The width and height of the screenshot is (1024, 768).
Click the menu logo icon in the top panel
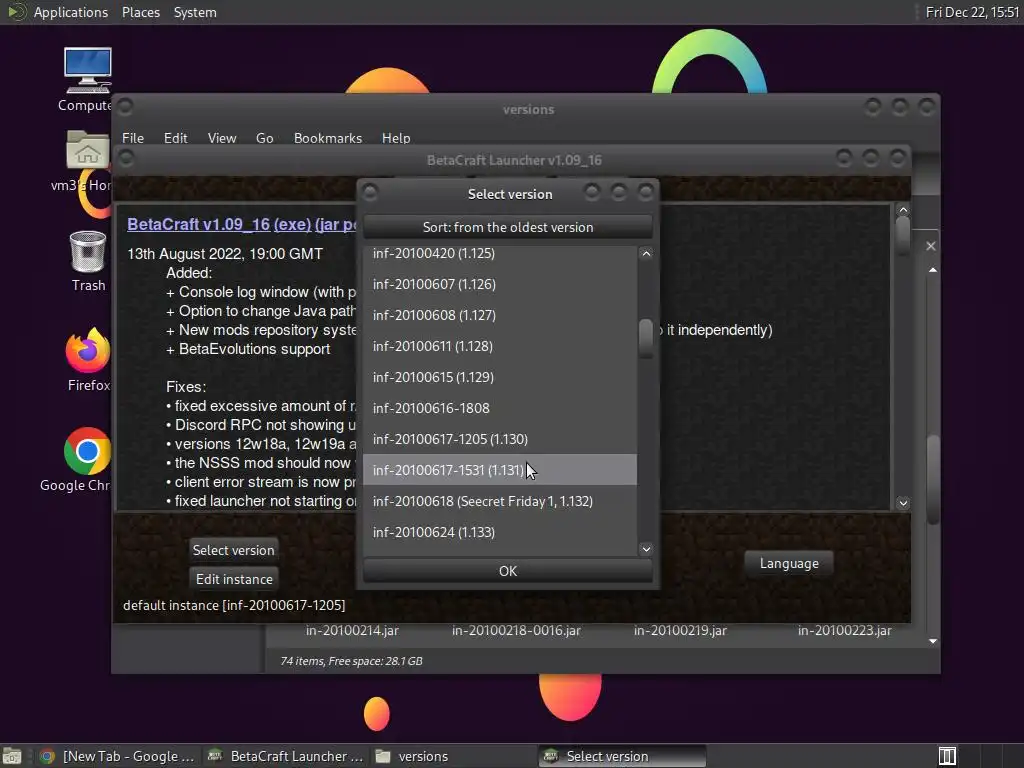(x=16, y=12)
